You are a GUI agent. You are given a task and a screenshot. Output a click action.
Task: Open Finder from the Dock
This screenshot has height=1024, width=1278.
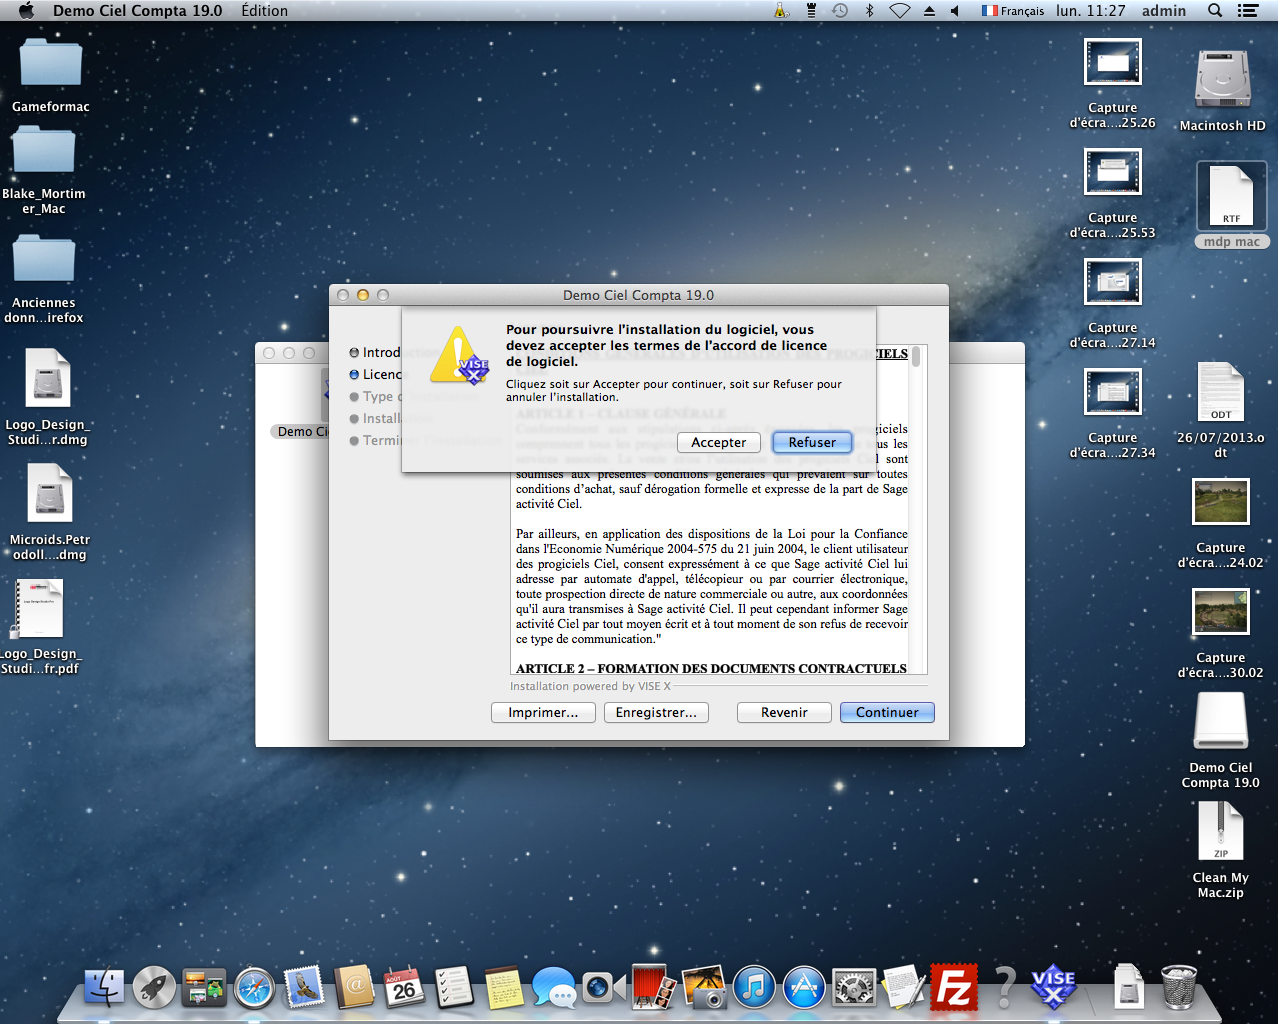pyautogui.click(x=104, y=988)
